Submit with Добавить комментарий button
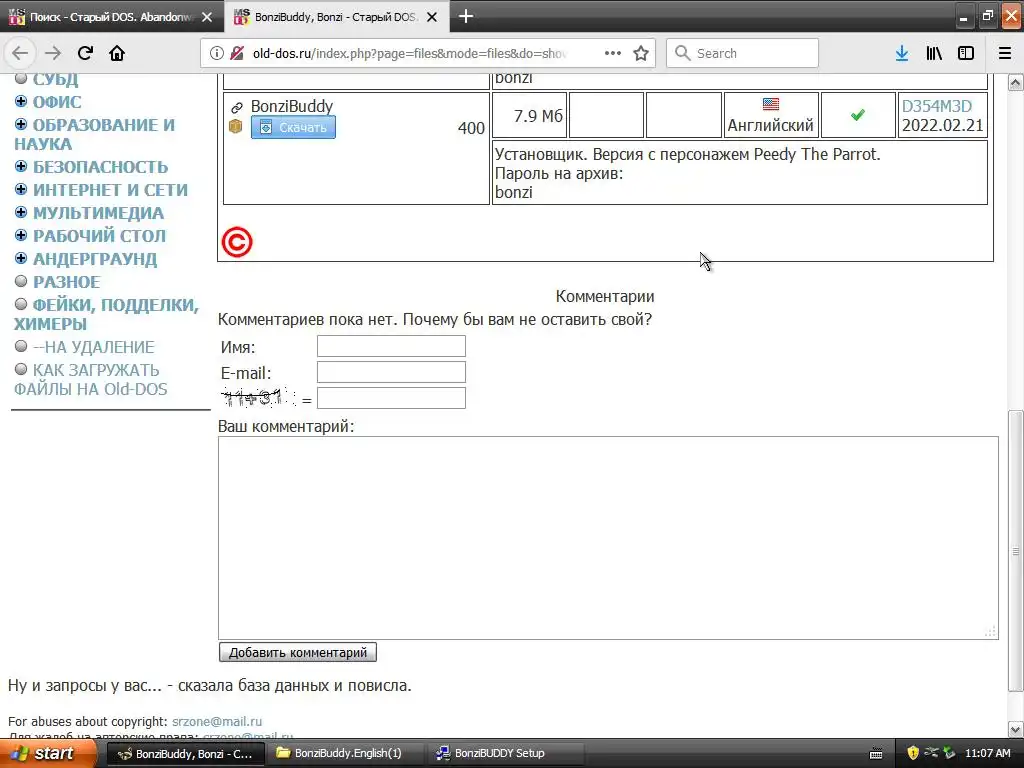1024x768 pixels. click(298, 652)
